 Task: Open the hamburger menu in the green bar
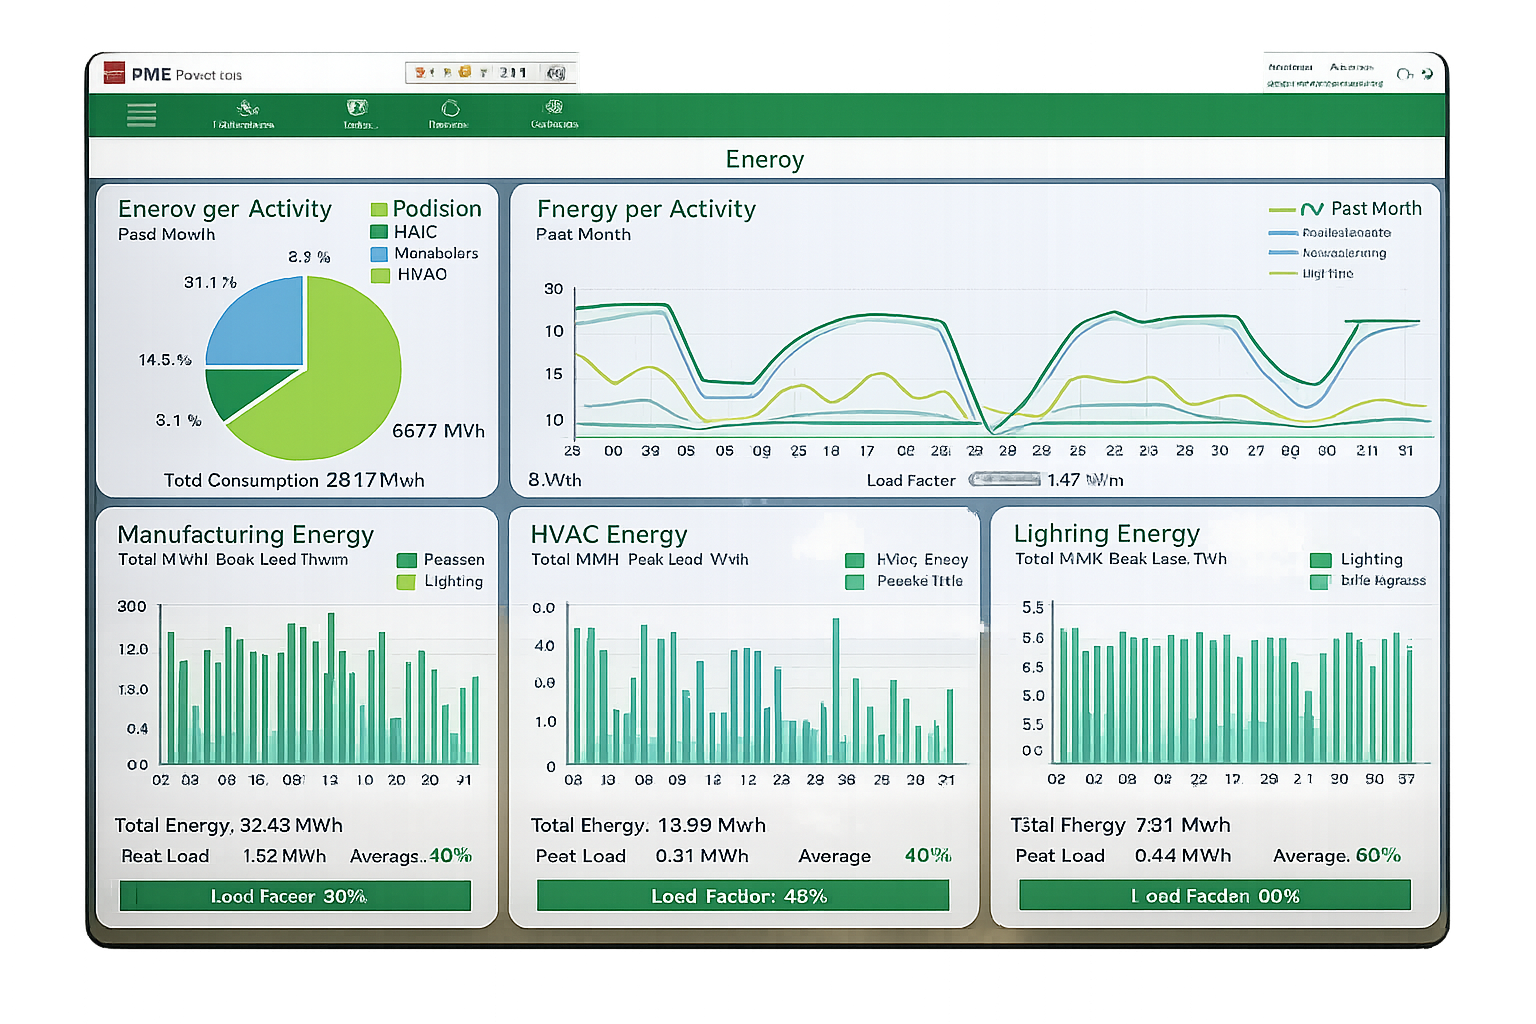coord(141,115)
